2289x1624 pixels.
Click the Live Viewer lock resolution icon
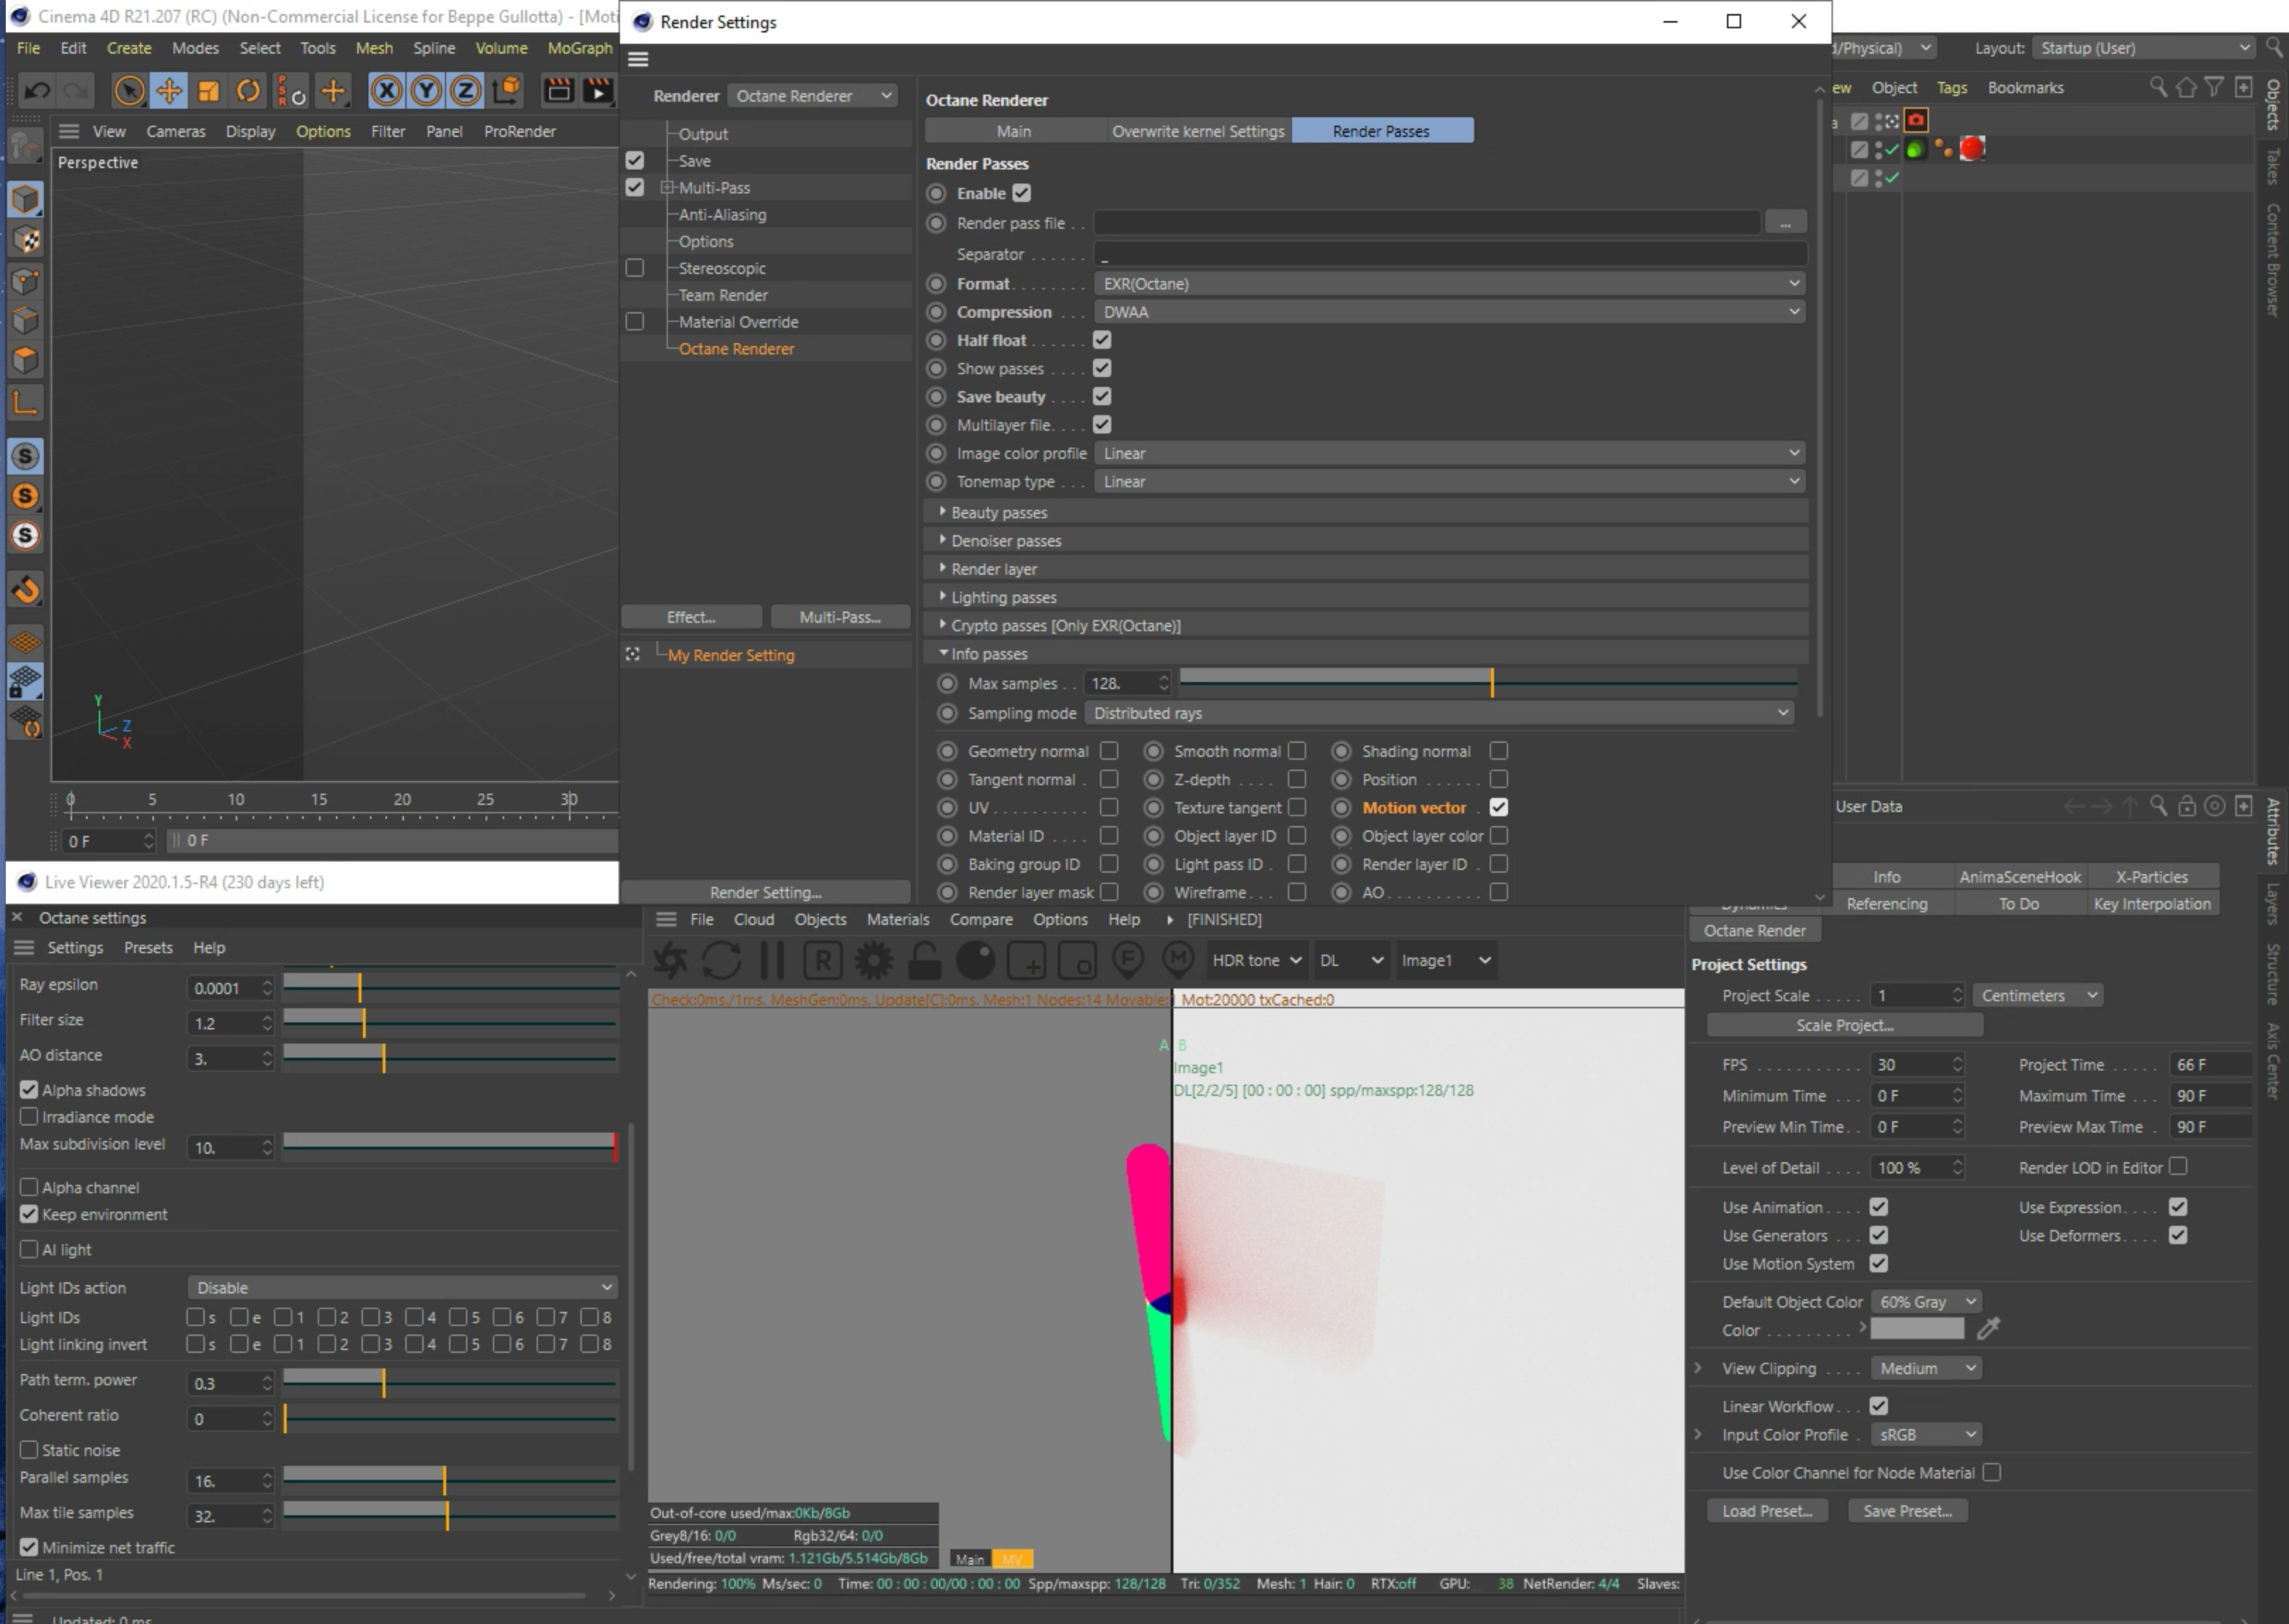pos(924,961)
